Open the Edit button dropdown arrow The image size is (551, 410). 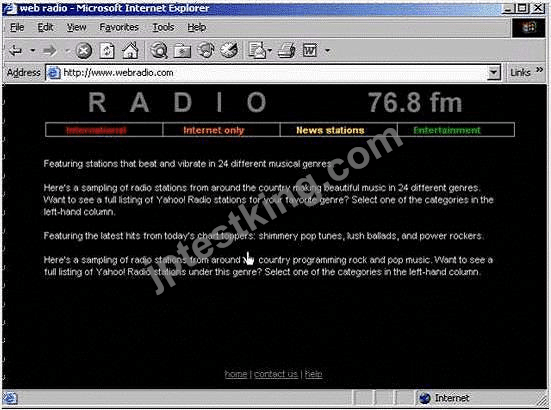coord(328,51)
